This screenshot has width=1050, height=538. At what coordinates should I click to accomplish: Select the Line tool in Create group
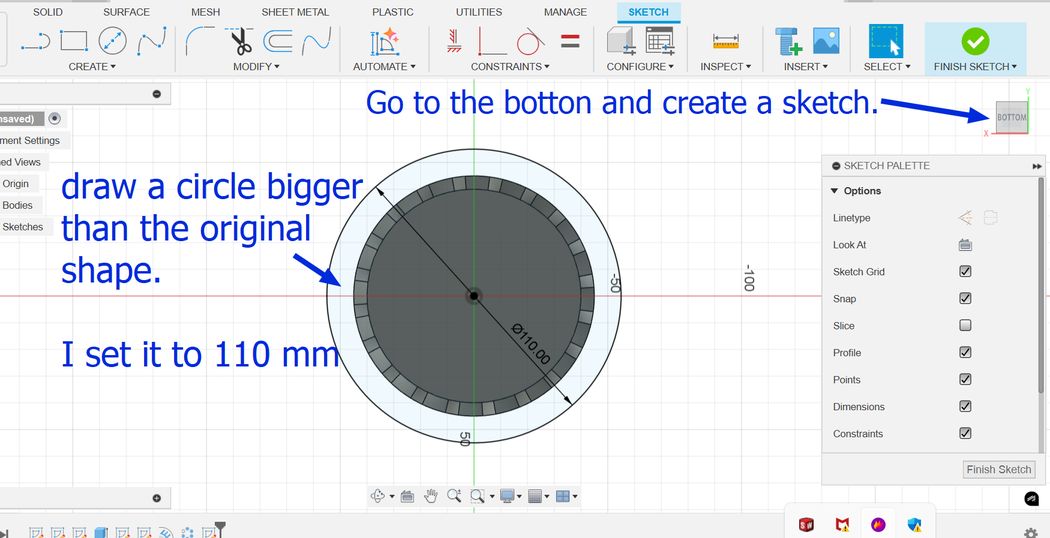click(x=35, y=42)
